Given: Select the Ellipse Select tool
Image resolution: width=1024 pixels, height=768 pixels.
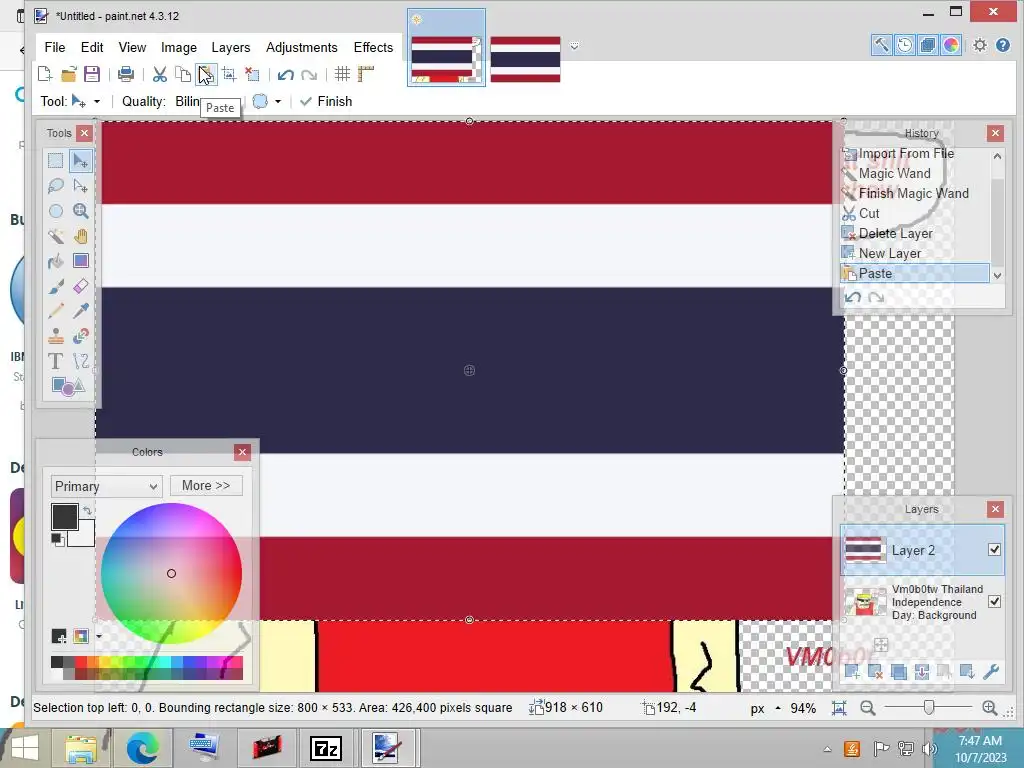Looking at the screenshot, I should (56, 211).
